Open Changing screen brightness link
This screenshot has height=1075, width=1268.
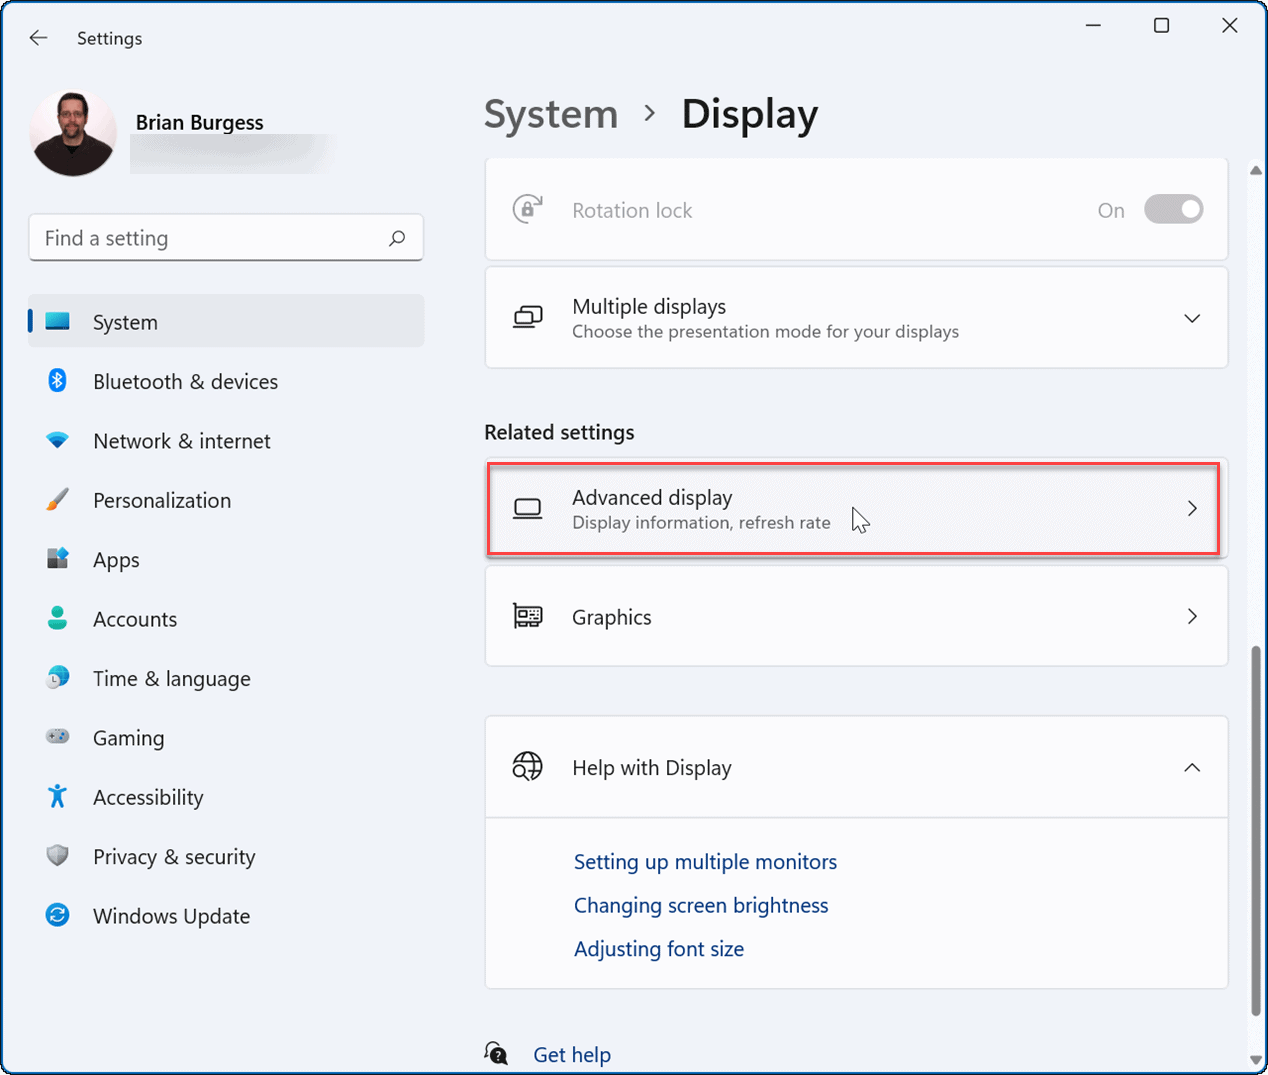[x=701, y=905]
